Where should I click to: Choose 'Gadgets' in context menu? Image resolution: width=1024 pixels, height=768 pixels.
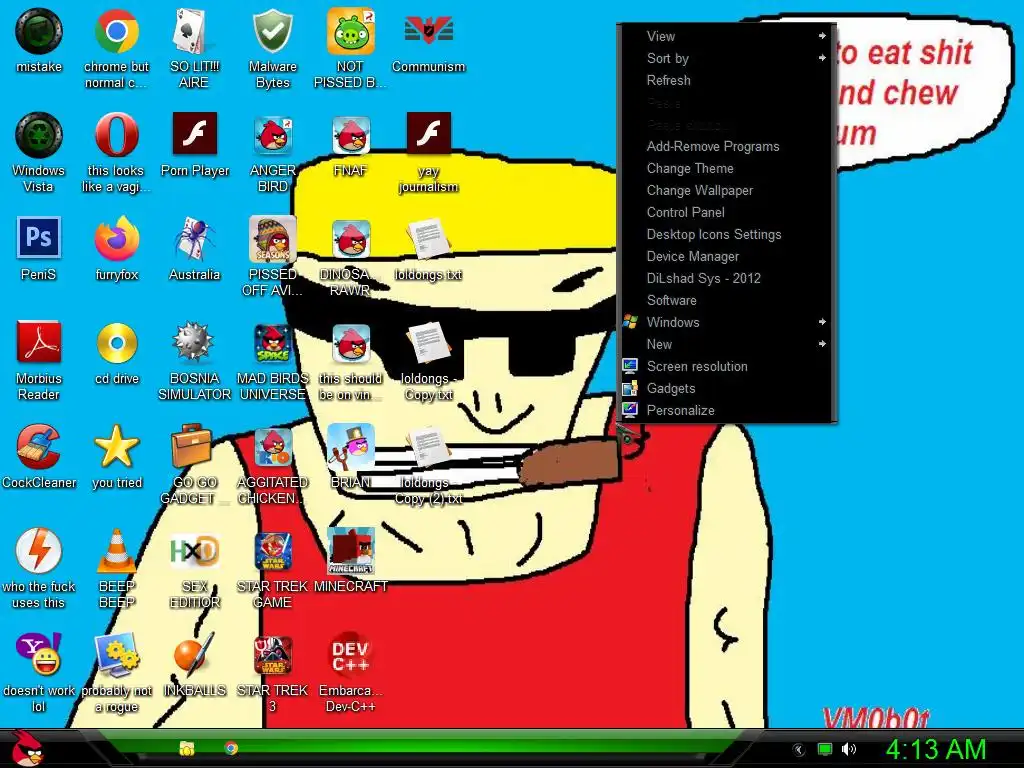(726, 389)
